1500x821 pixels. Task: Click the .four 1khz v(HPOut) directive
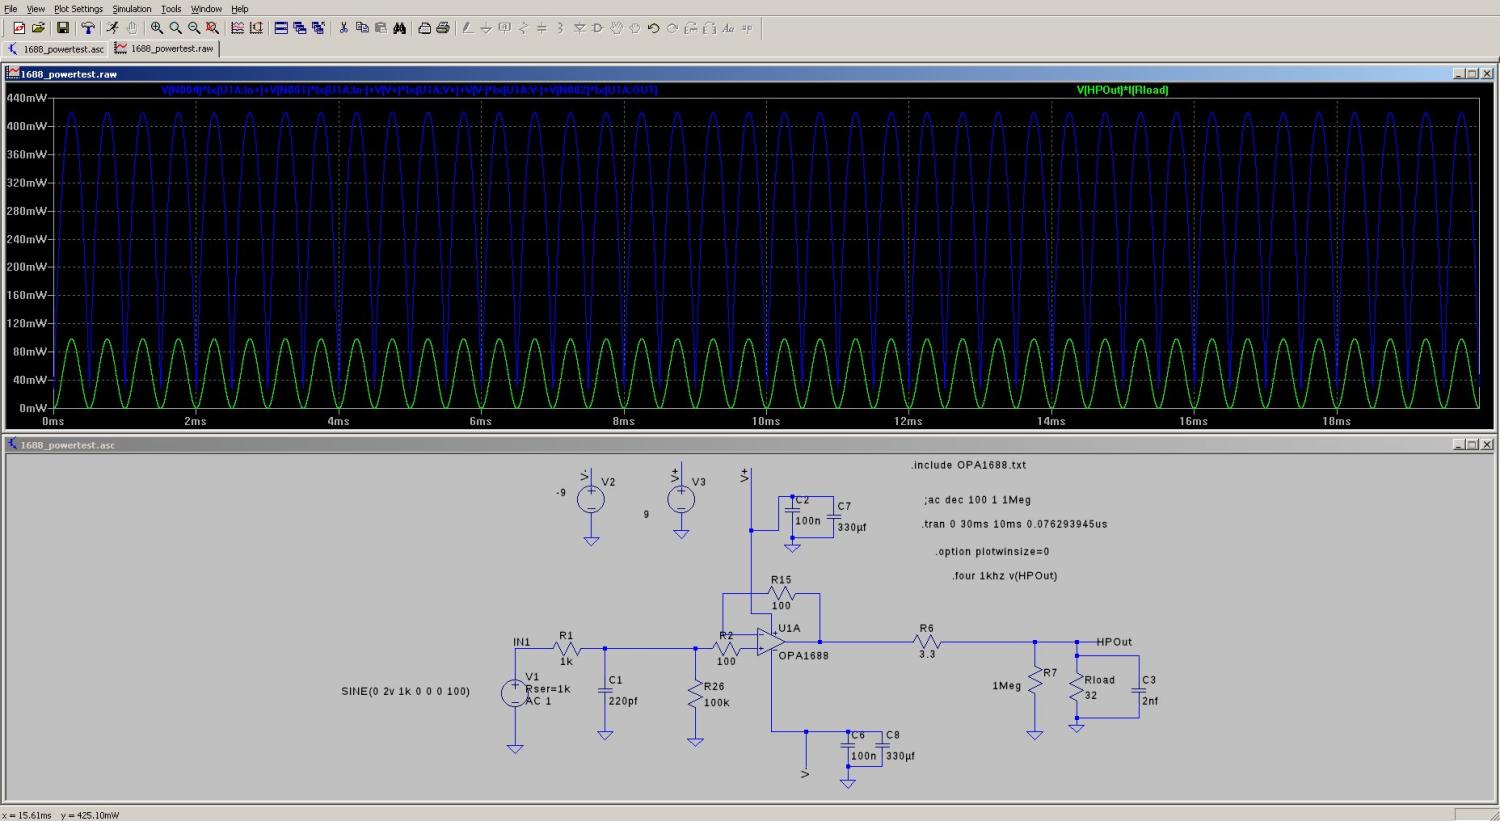pyautogui.click(x=1005, y=576)
